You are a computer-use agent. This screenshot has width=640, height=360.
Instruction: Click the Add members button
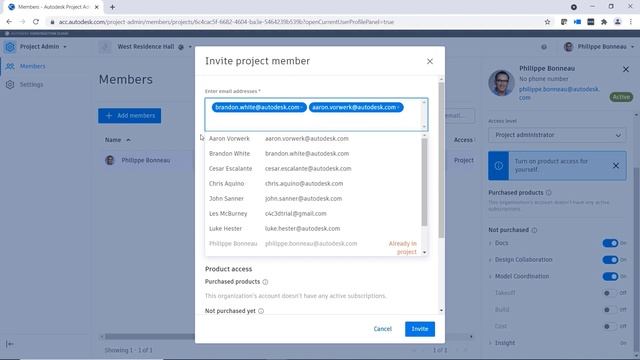[x=129, y=116]
